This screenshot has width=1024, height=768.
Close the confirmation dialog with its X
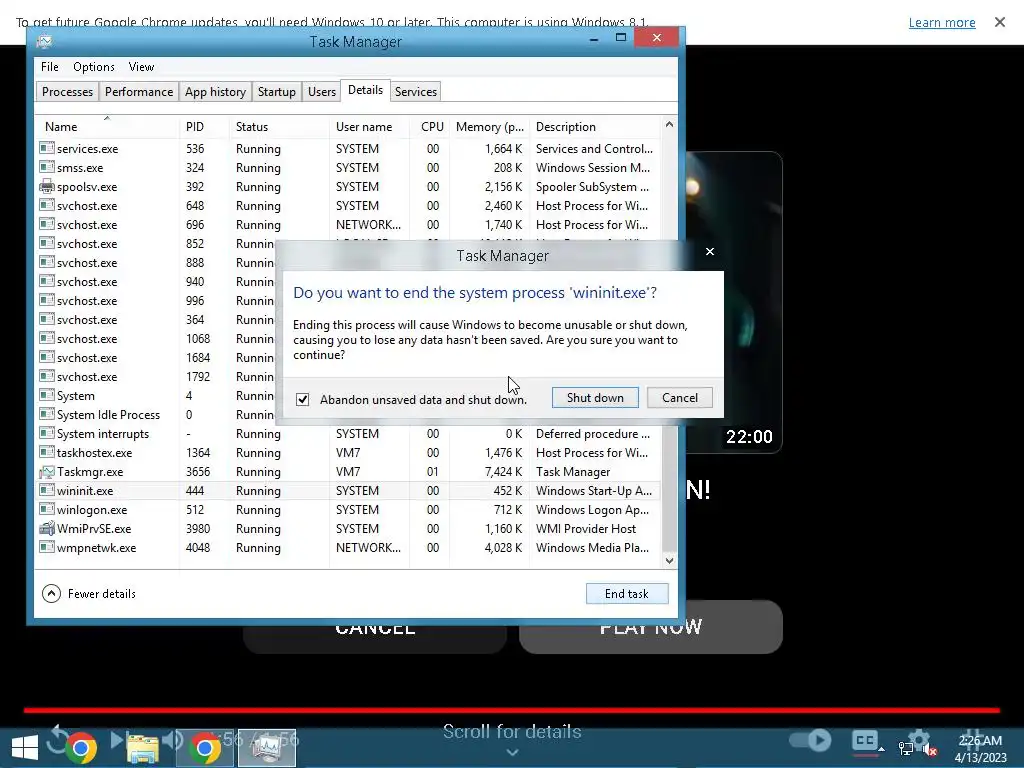pos(710,251)
